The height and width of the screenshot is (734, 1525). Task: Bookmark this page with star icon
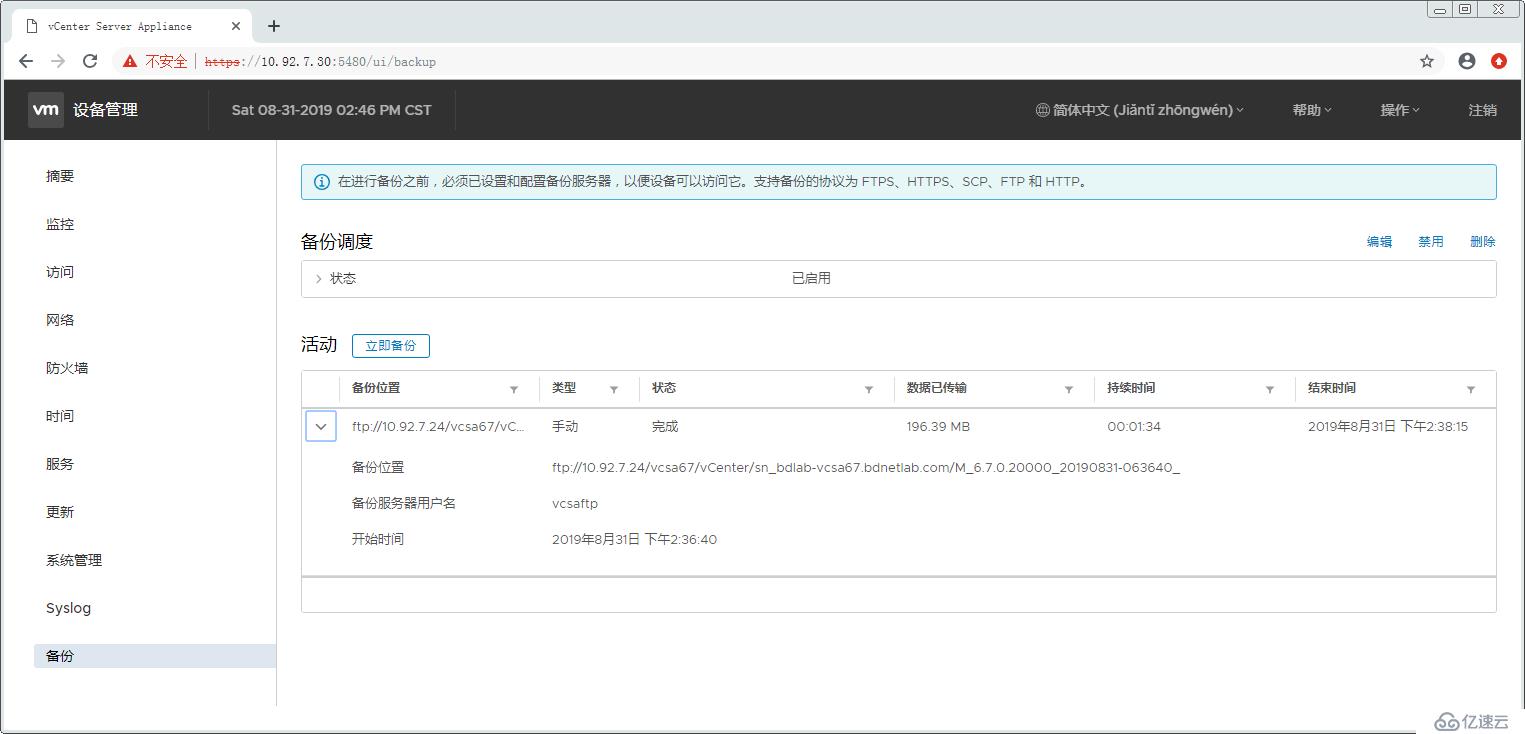[1427, 61]
